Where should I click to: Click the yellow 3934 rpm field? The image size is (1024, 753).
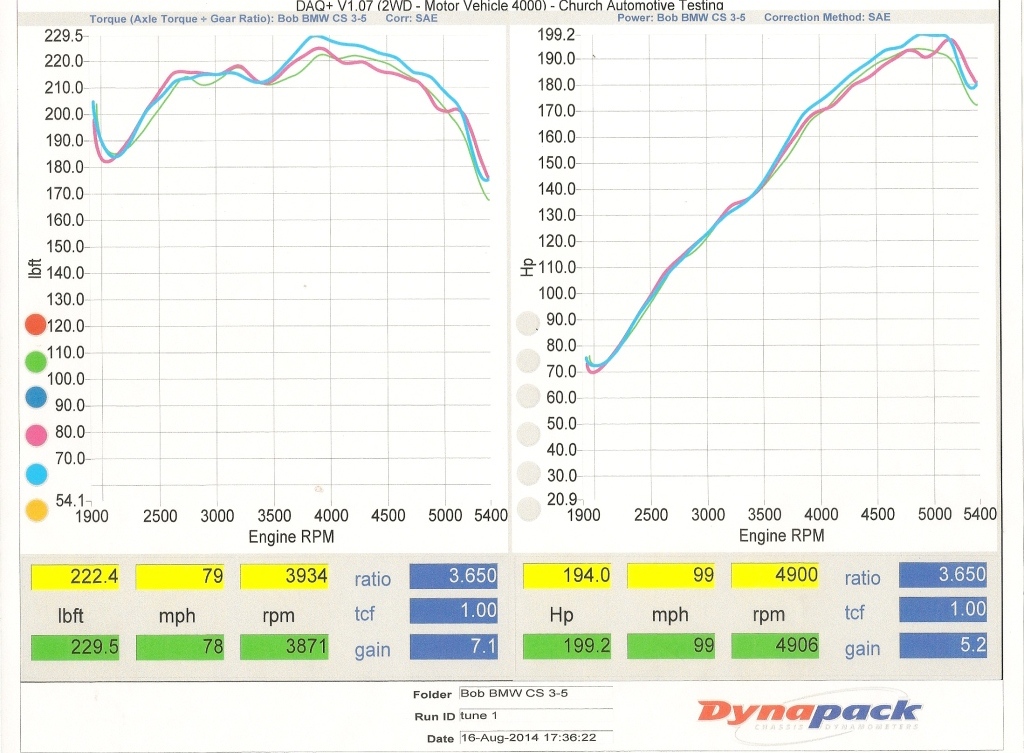click(x=283, y=577)
